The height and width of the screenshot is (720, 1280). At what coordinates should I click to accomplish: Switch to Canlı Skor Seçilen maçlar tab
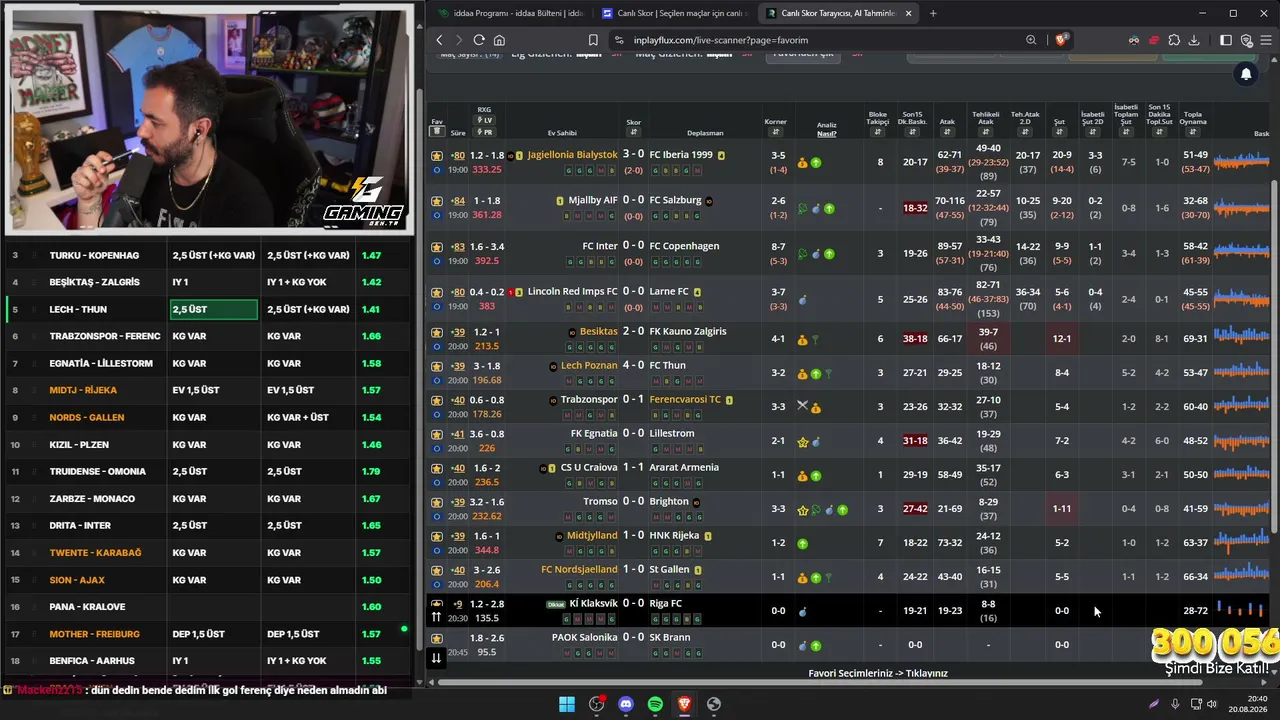(673, 13)
